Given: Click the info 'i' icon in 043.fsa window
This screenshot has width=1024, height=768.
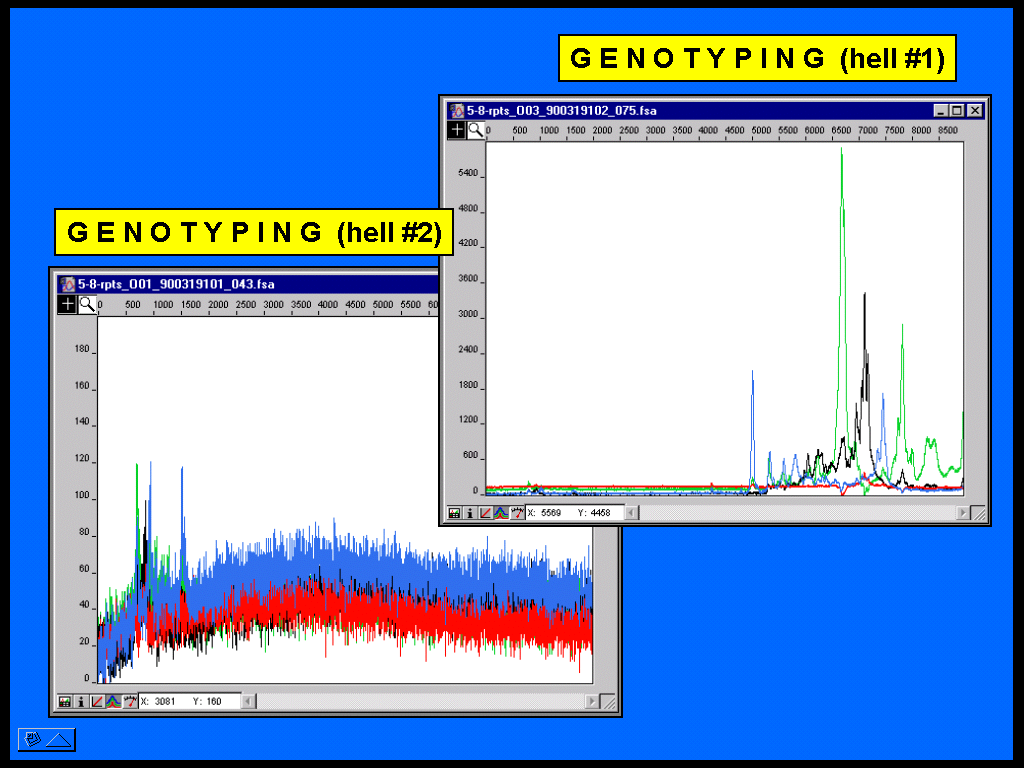Looking at the screenshot, I should point(81,702).
